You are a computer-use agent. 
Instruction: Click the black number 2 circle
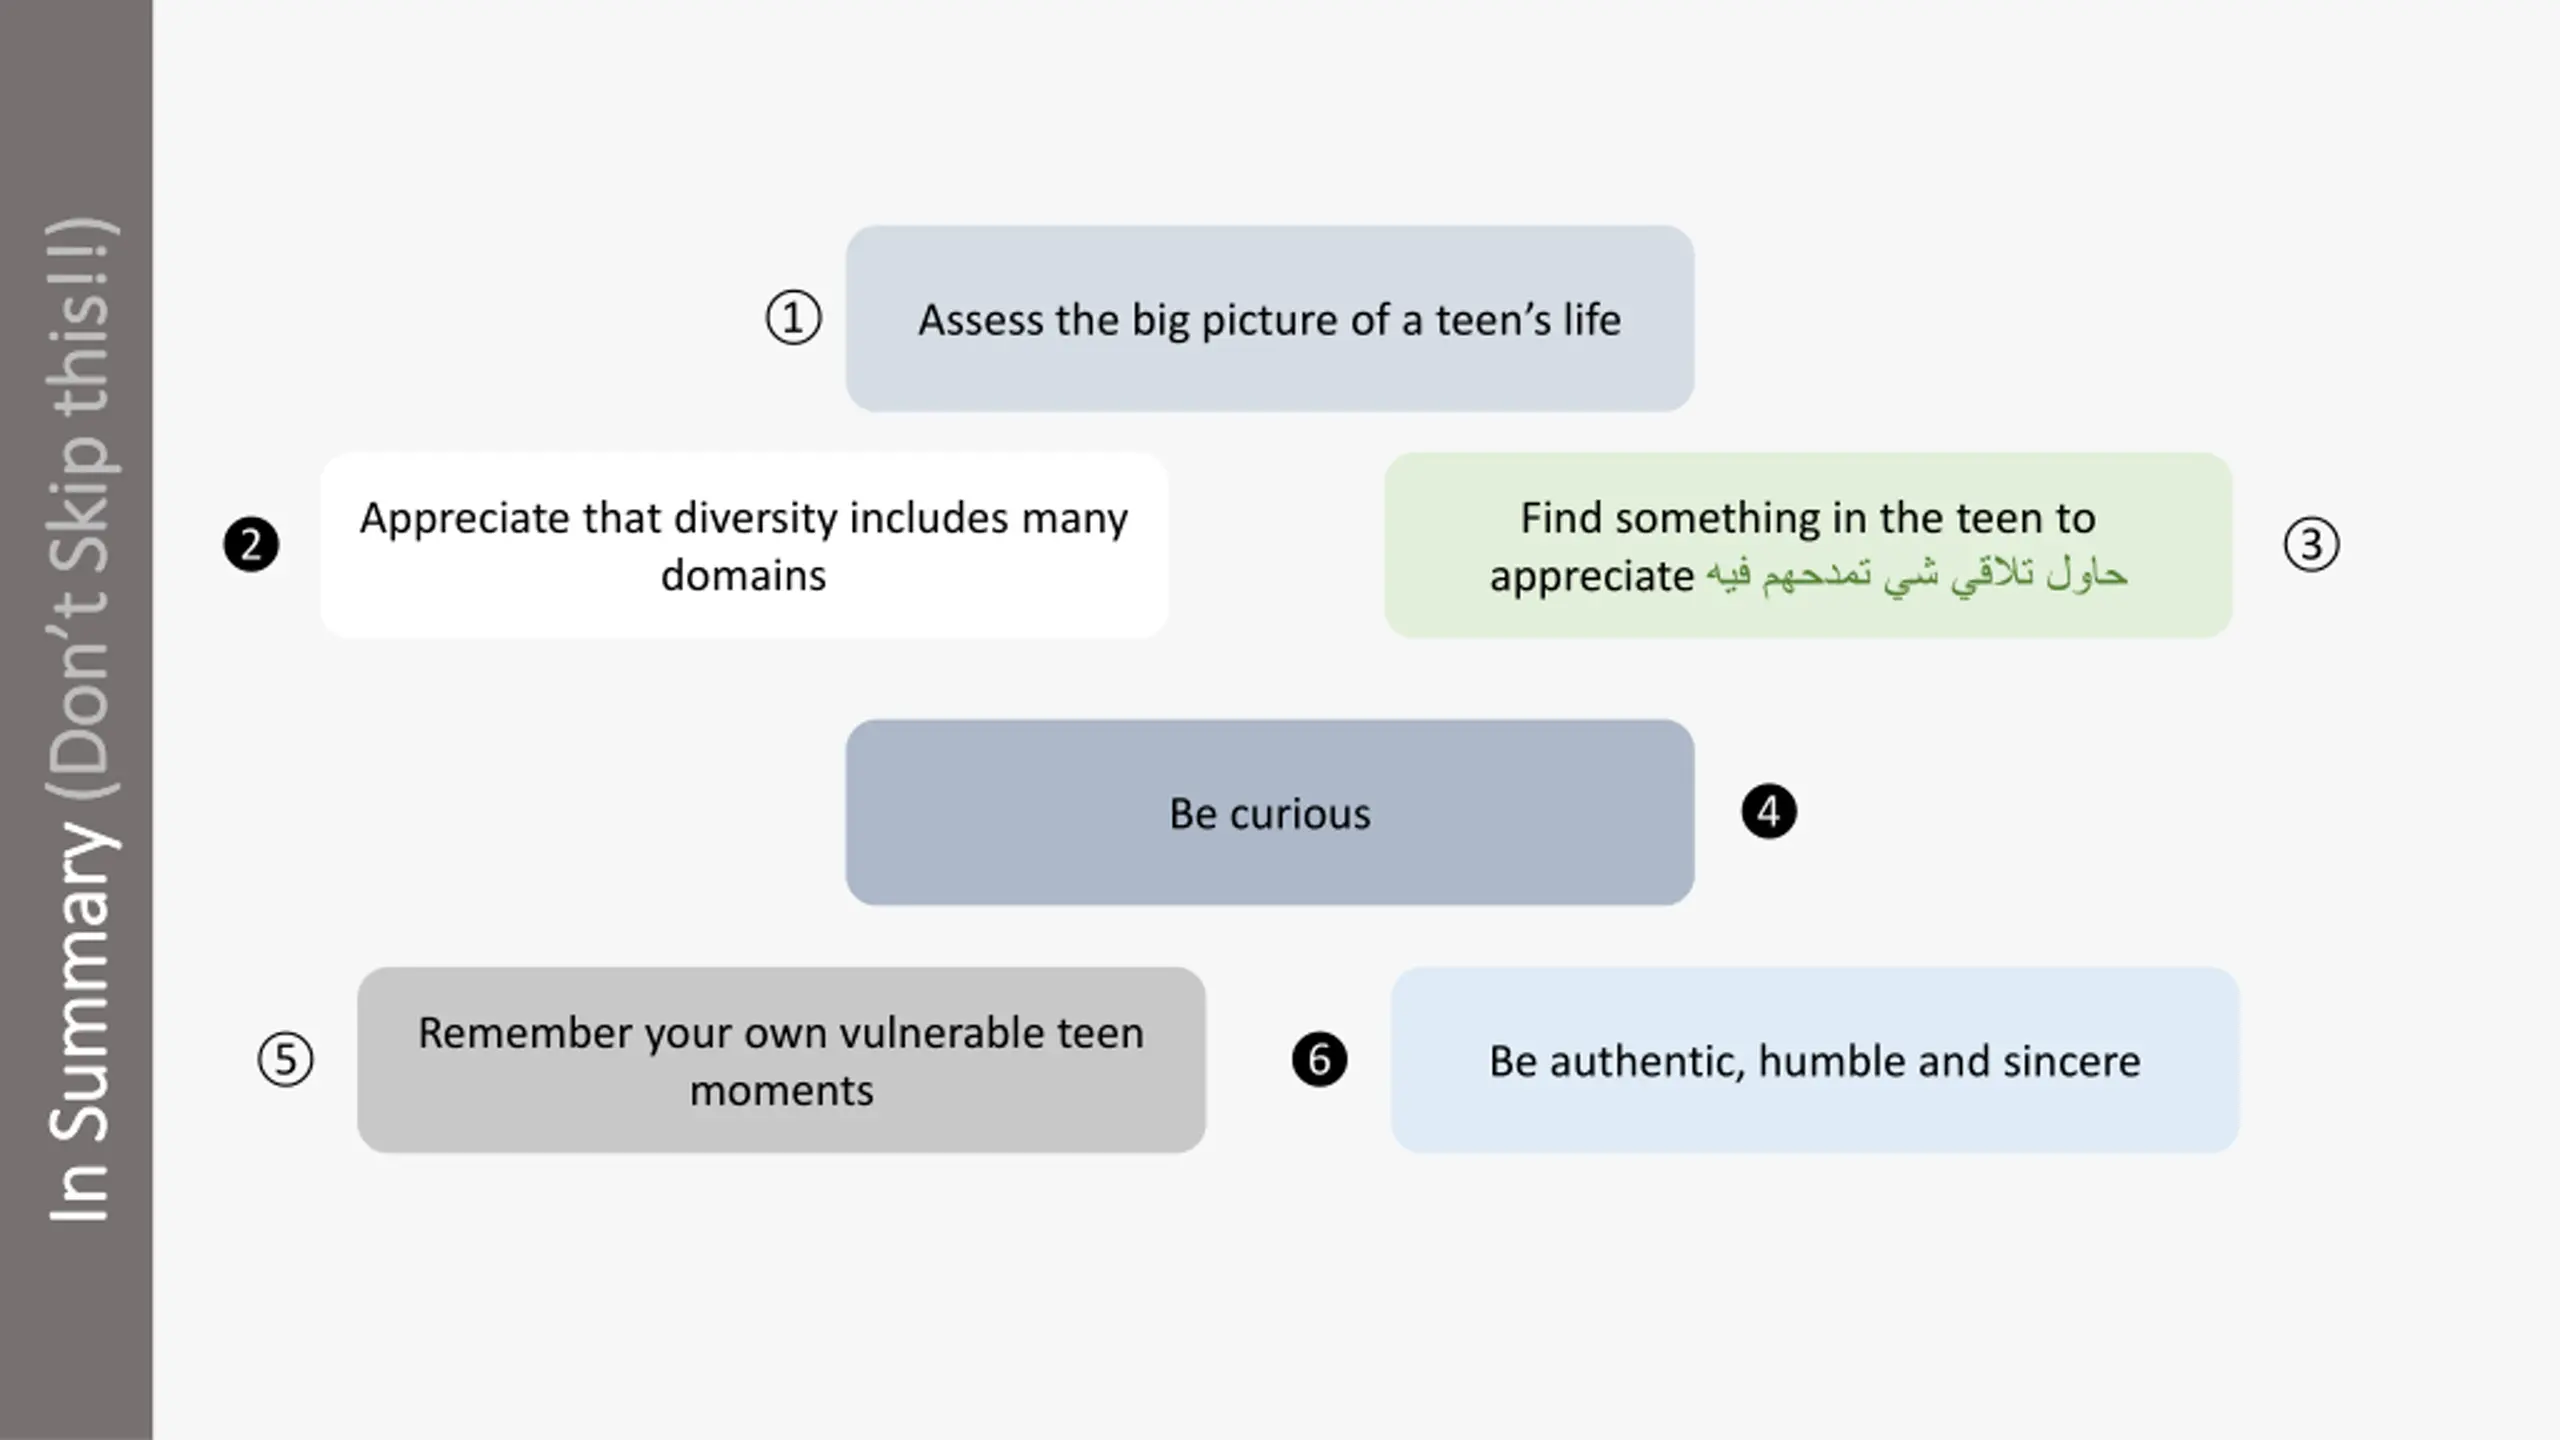click(x=251, y=544)
